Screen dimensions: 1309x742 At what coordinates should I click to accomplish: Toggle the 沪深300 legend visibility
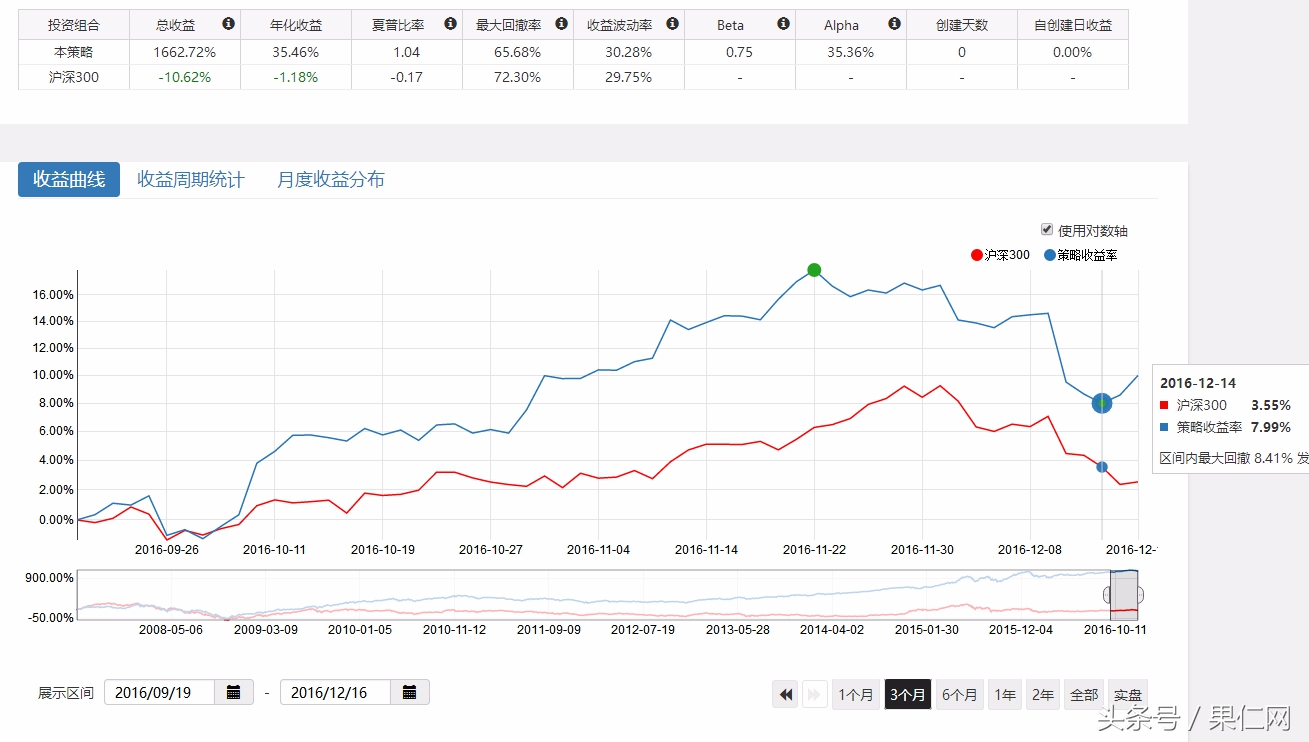tap(1000, 255)
